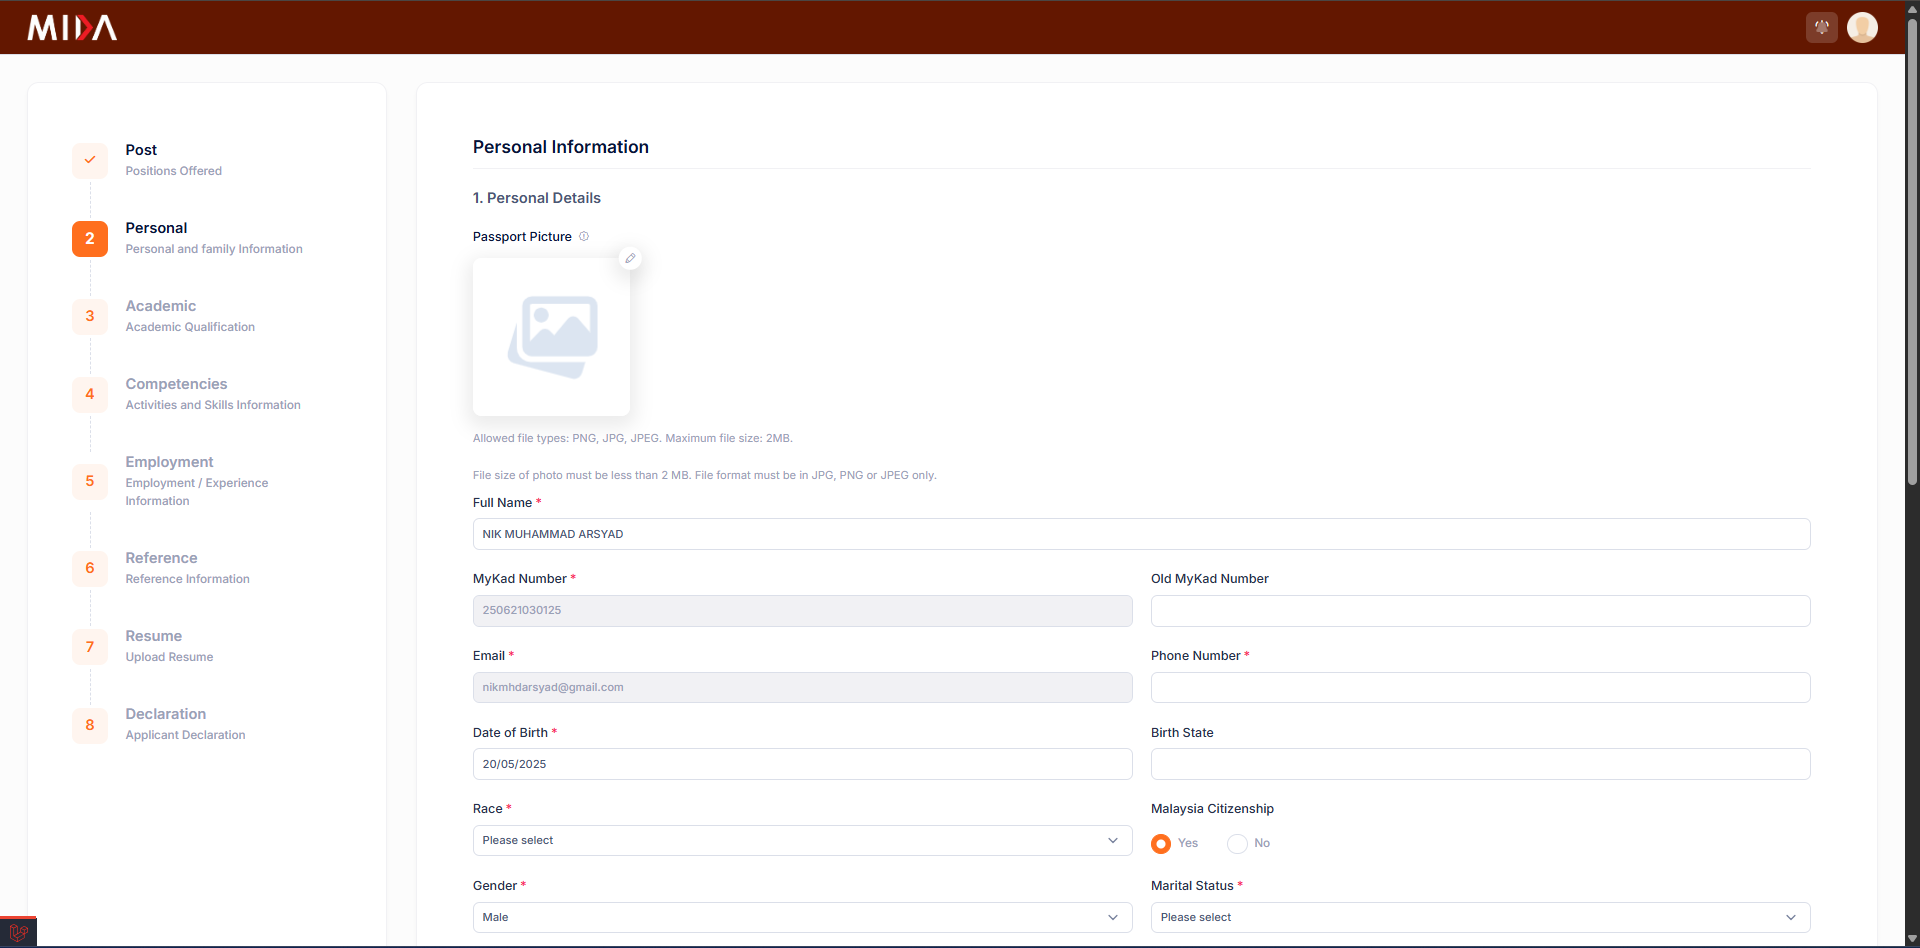The width and height of the screenshot is (1920, 948).
Task: Click the Declaration step 8 indicator
Action: 90,725
